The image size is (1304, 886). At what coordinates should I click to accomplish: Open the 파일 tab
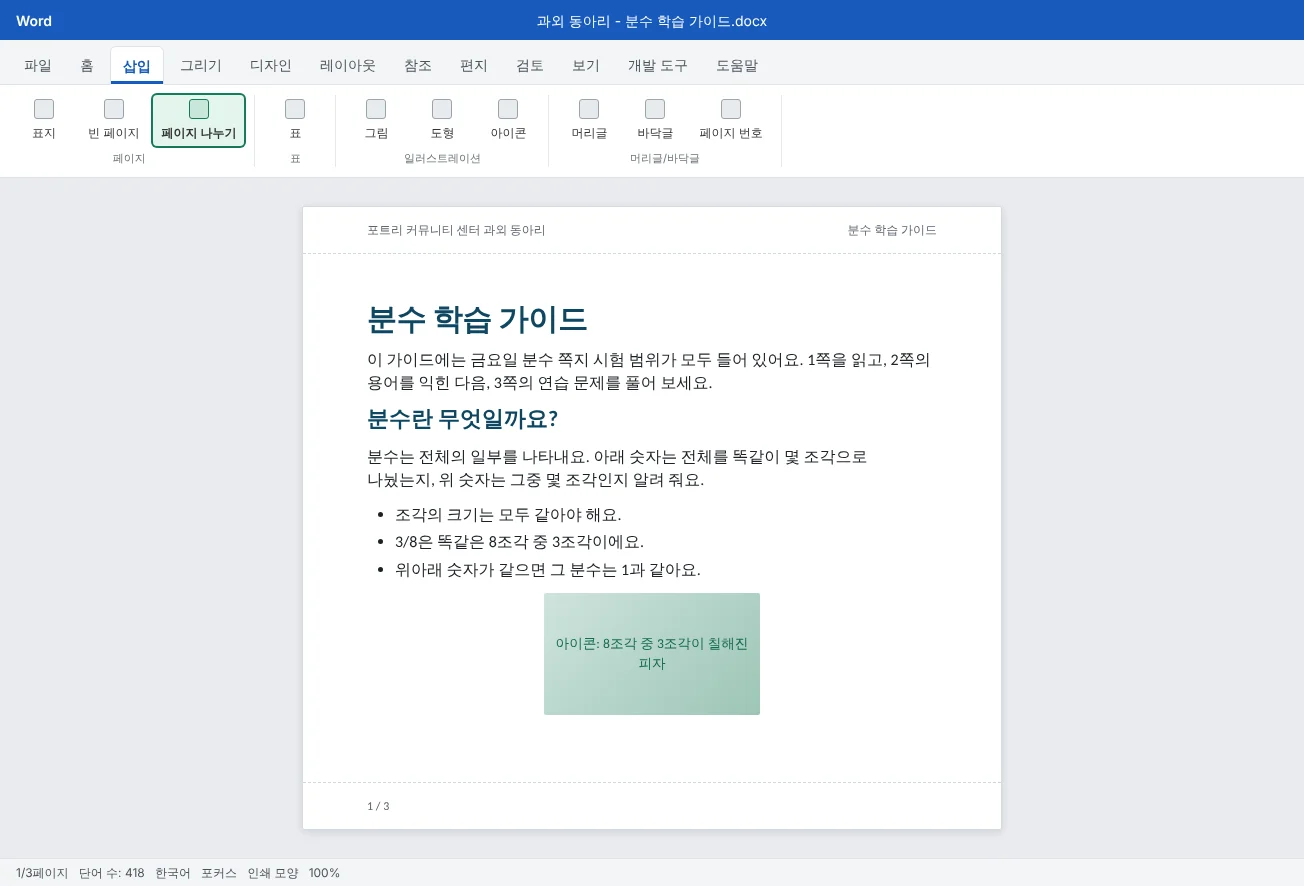(38, 66)
